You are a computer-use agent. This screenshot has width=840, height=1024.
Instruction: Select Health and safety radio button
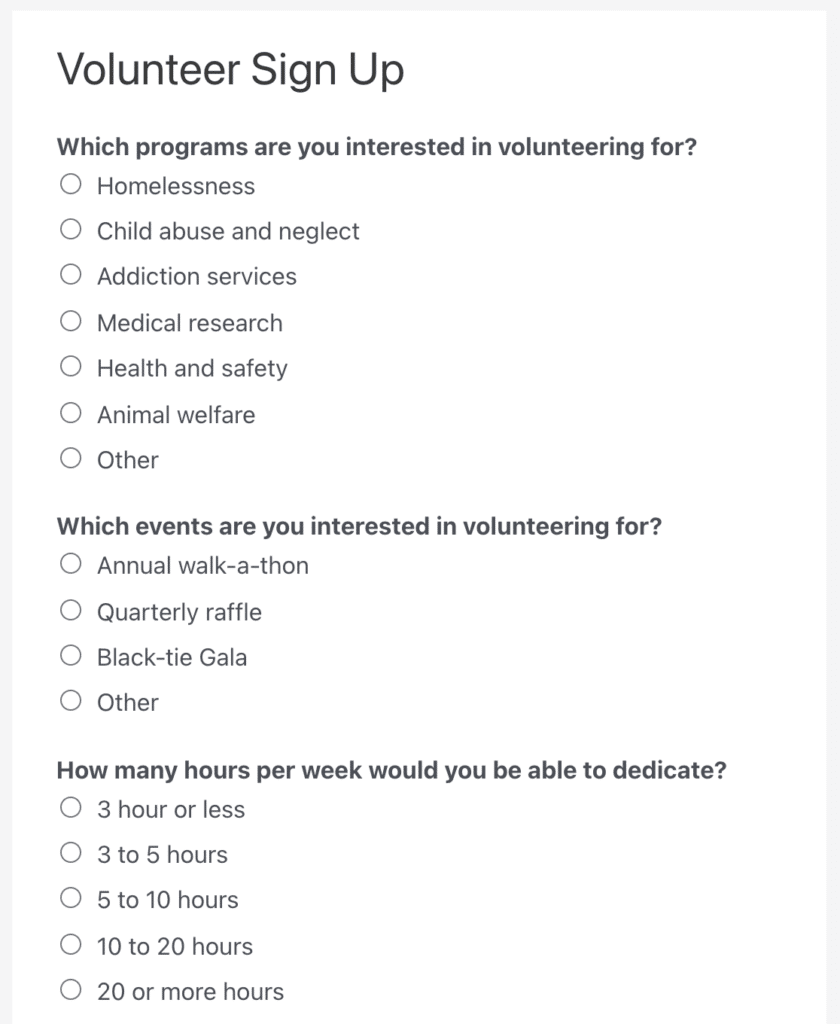(70, 368)
